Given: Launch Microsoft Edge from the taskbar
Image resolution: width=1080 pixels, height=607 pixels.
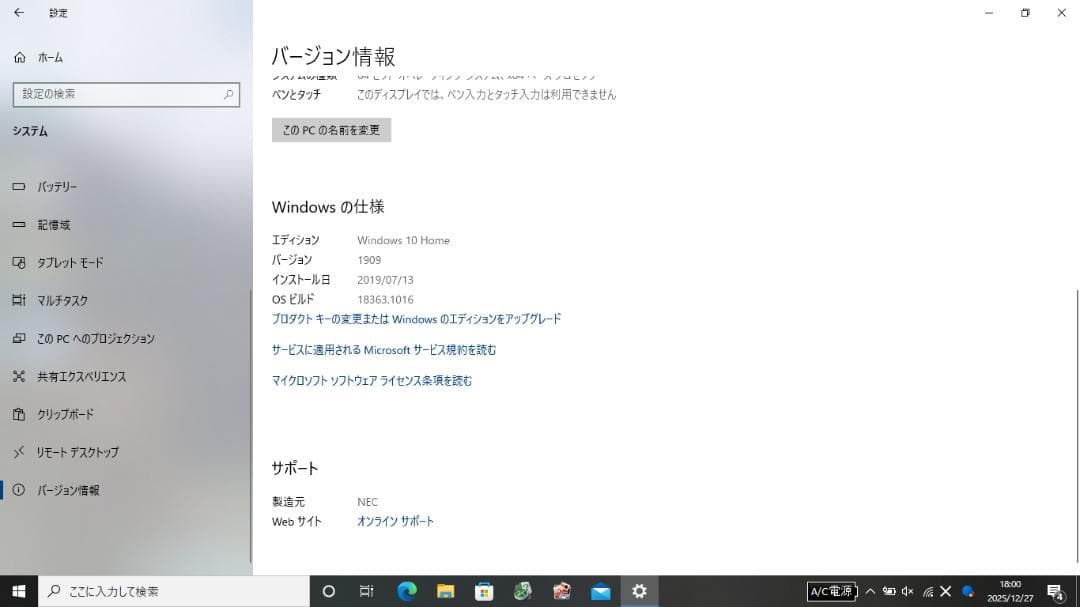Looking at the screenshot, I should click(406, 591).
